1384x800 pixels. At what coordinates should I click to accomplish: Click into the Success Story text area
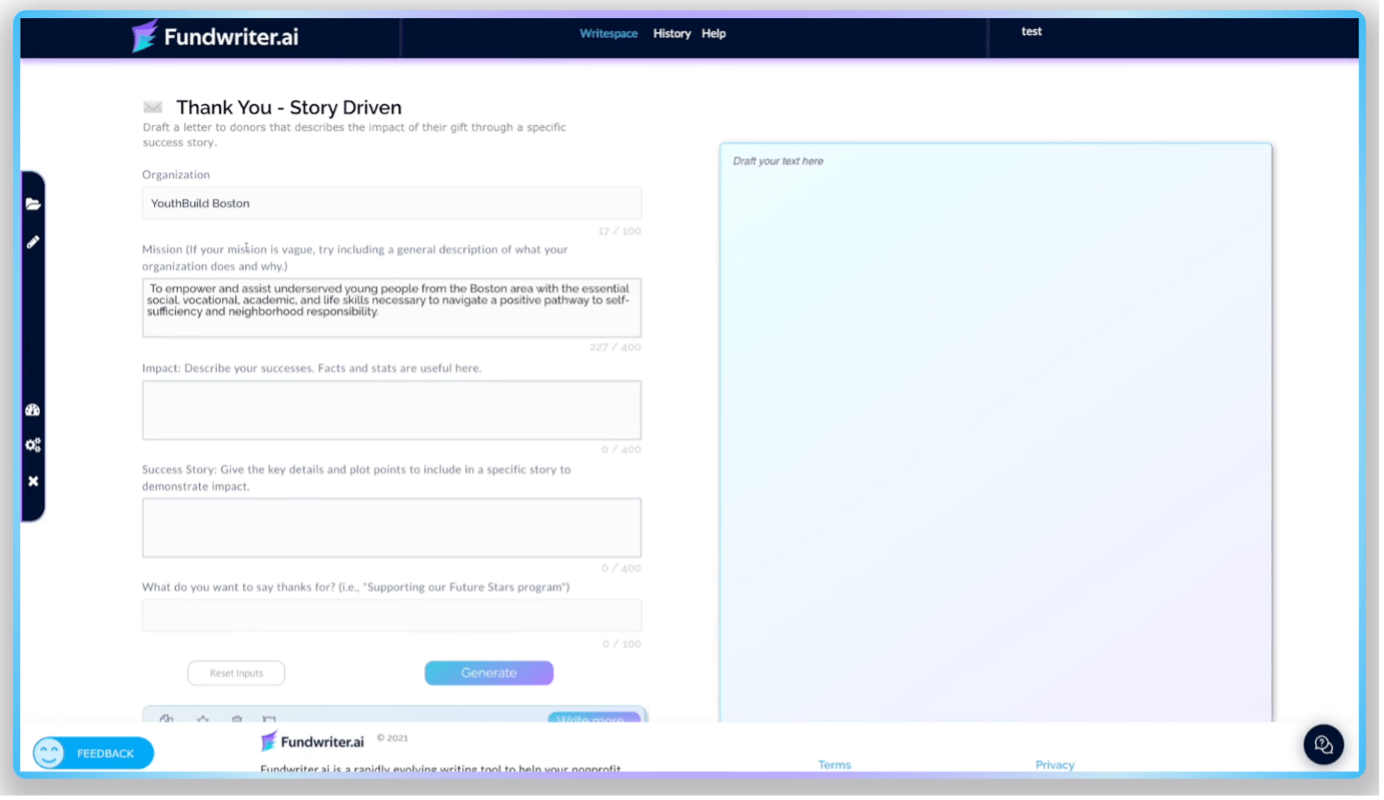(393, 529)
